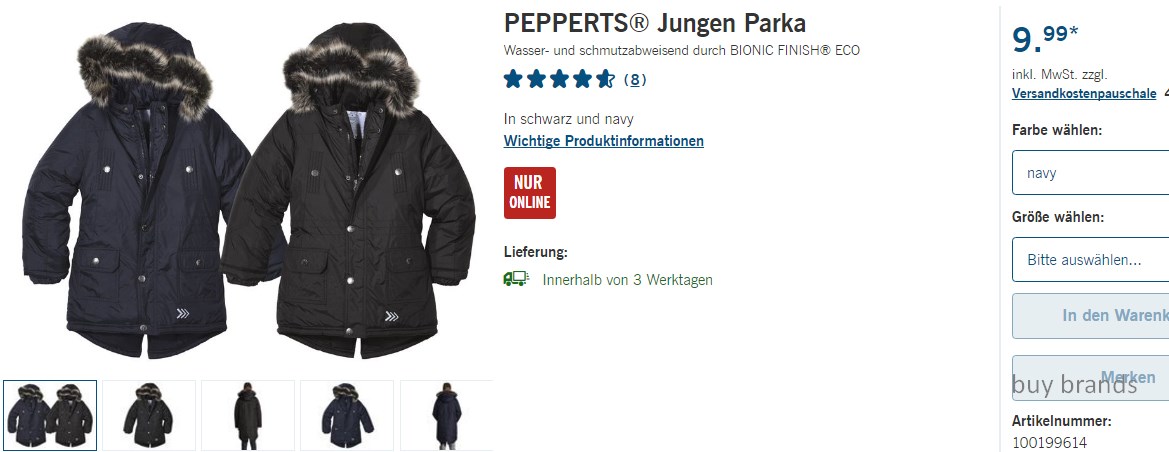Click the half-filled fifth rating star

(x=605, y=79)
